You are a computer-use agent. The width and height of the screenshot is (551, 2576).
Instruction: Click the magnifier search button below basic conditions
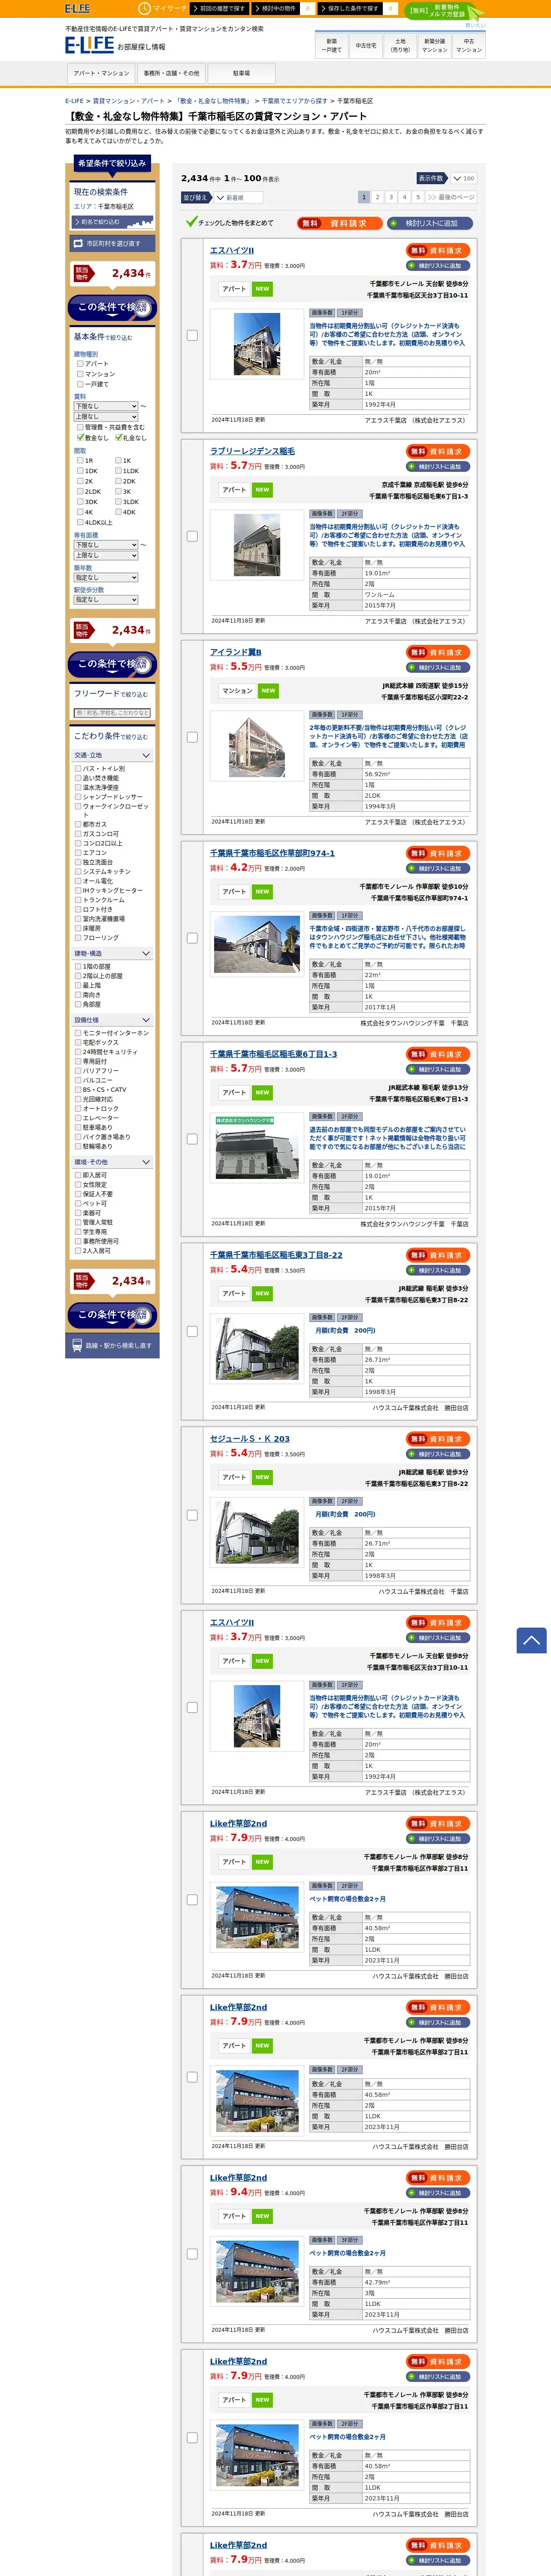click(x=112, y=664)
